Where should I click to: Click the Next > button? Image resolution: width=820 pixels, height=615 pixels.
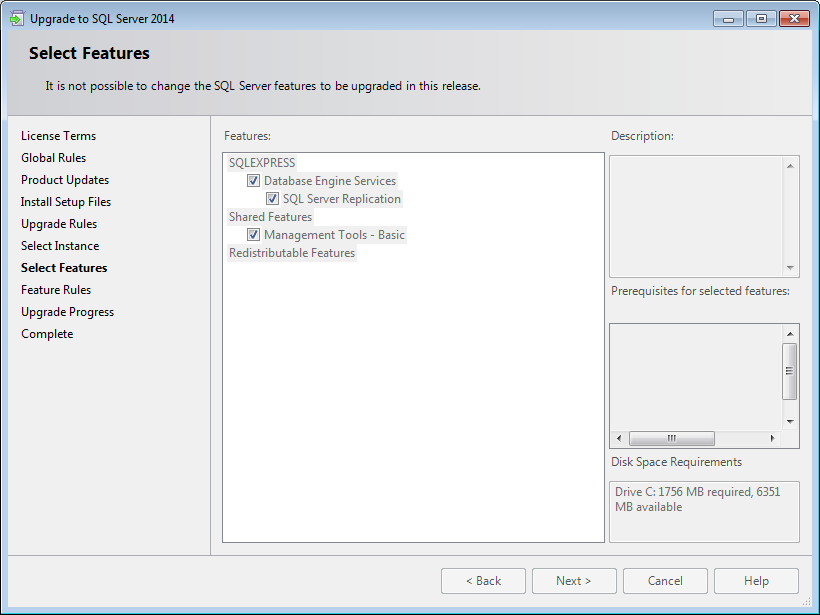tap(574, 581)
